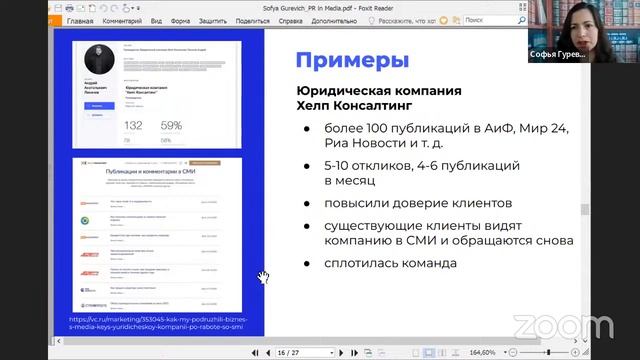Click the next view icon in status bar
The width and height of the screenshot is (640, 360).
pos(382,353)
